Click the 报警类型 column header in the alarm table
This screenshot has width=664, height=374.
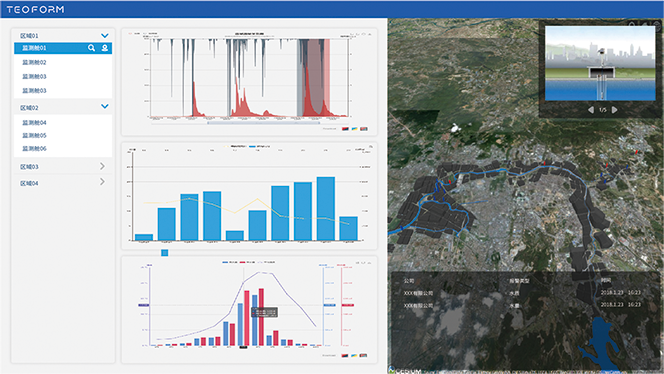pyautogui.click(x=519, y=280)
